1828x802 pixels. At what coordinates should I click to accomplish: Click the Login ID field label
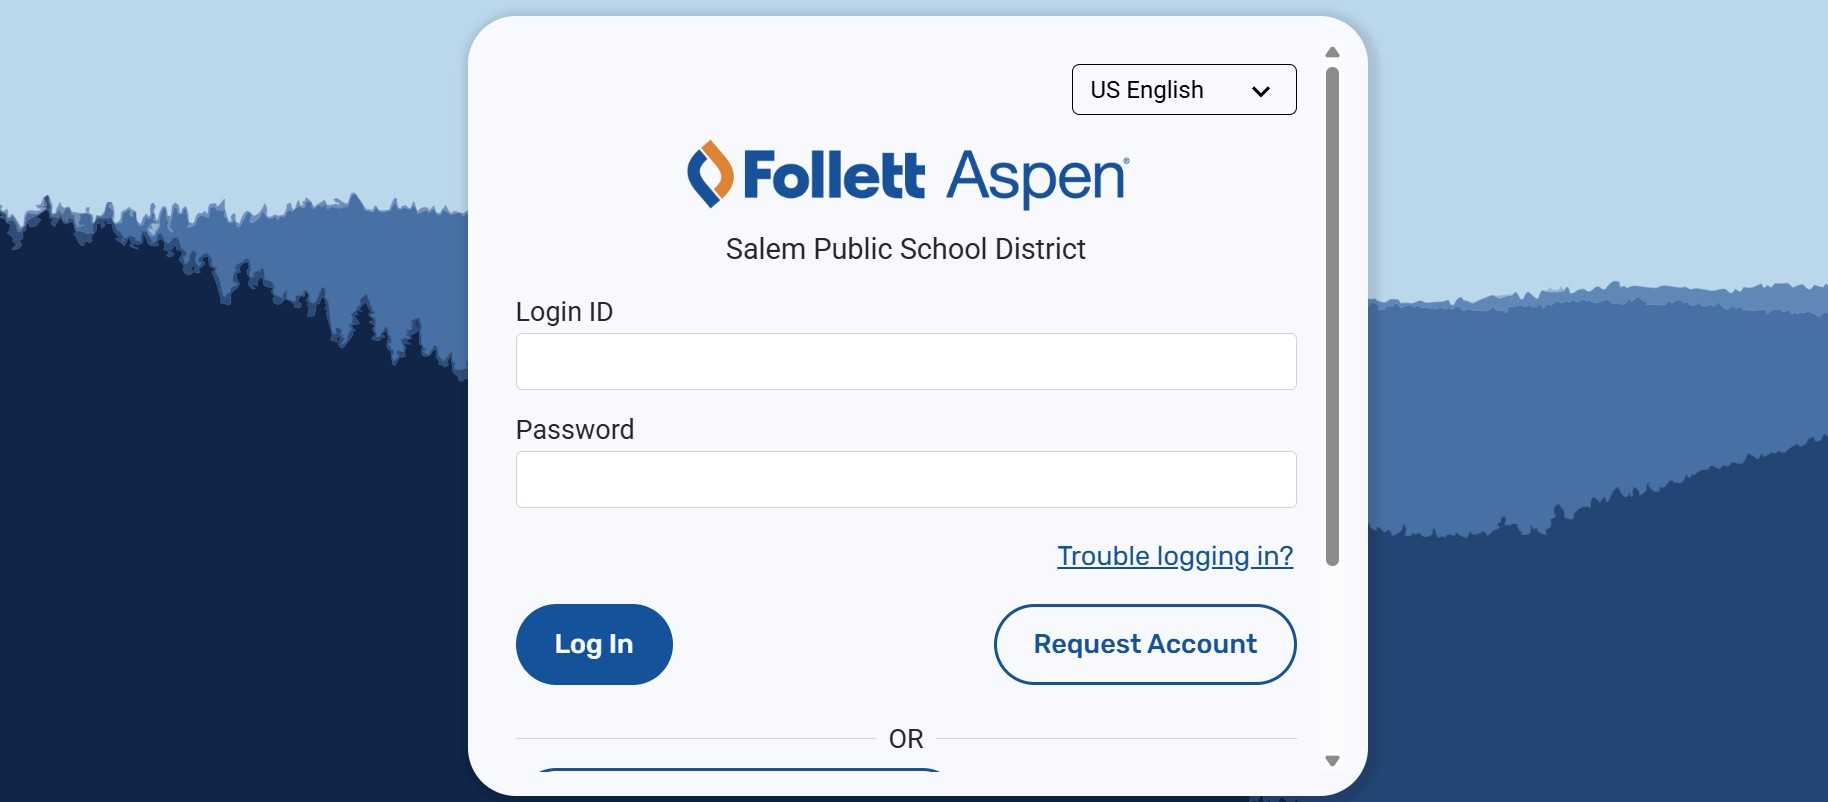[x=564, y=312]
